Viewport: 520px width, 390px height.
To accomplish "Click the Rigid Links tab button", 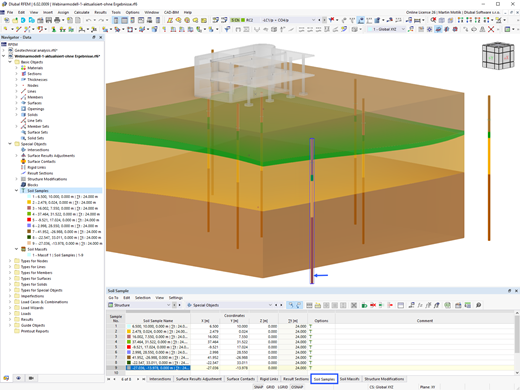I will [269, 379].
